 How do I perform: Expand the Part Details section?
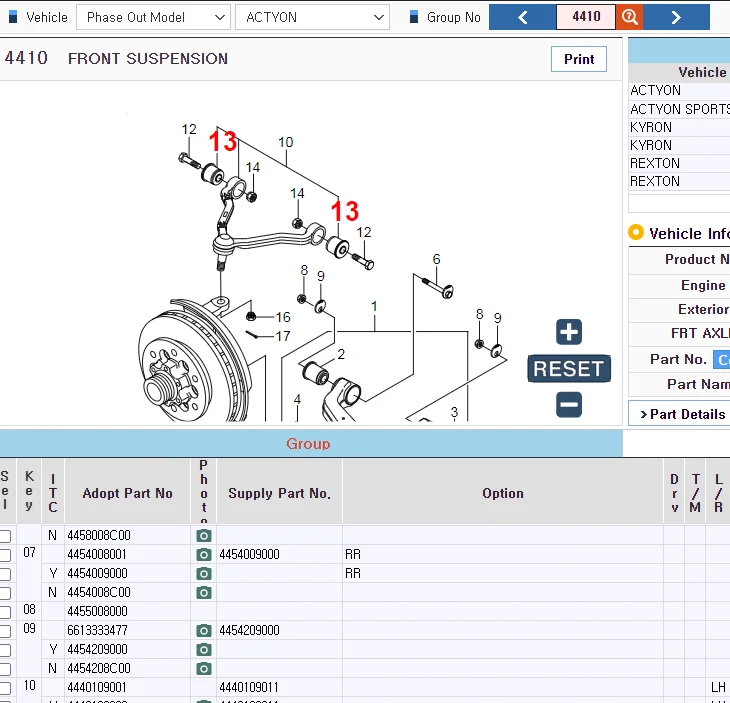pyautogui.click(x=682, y=414)
